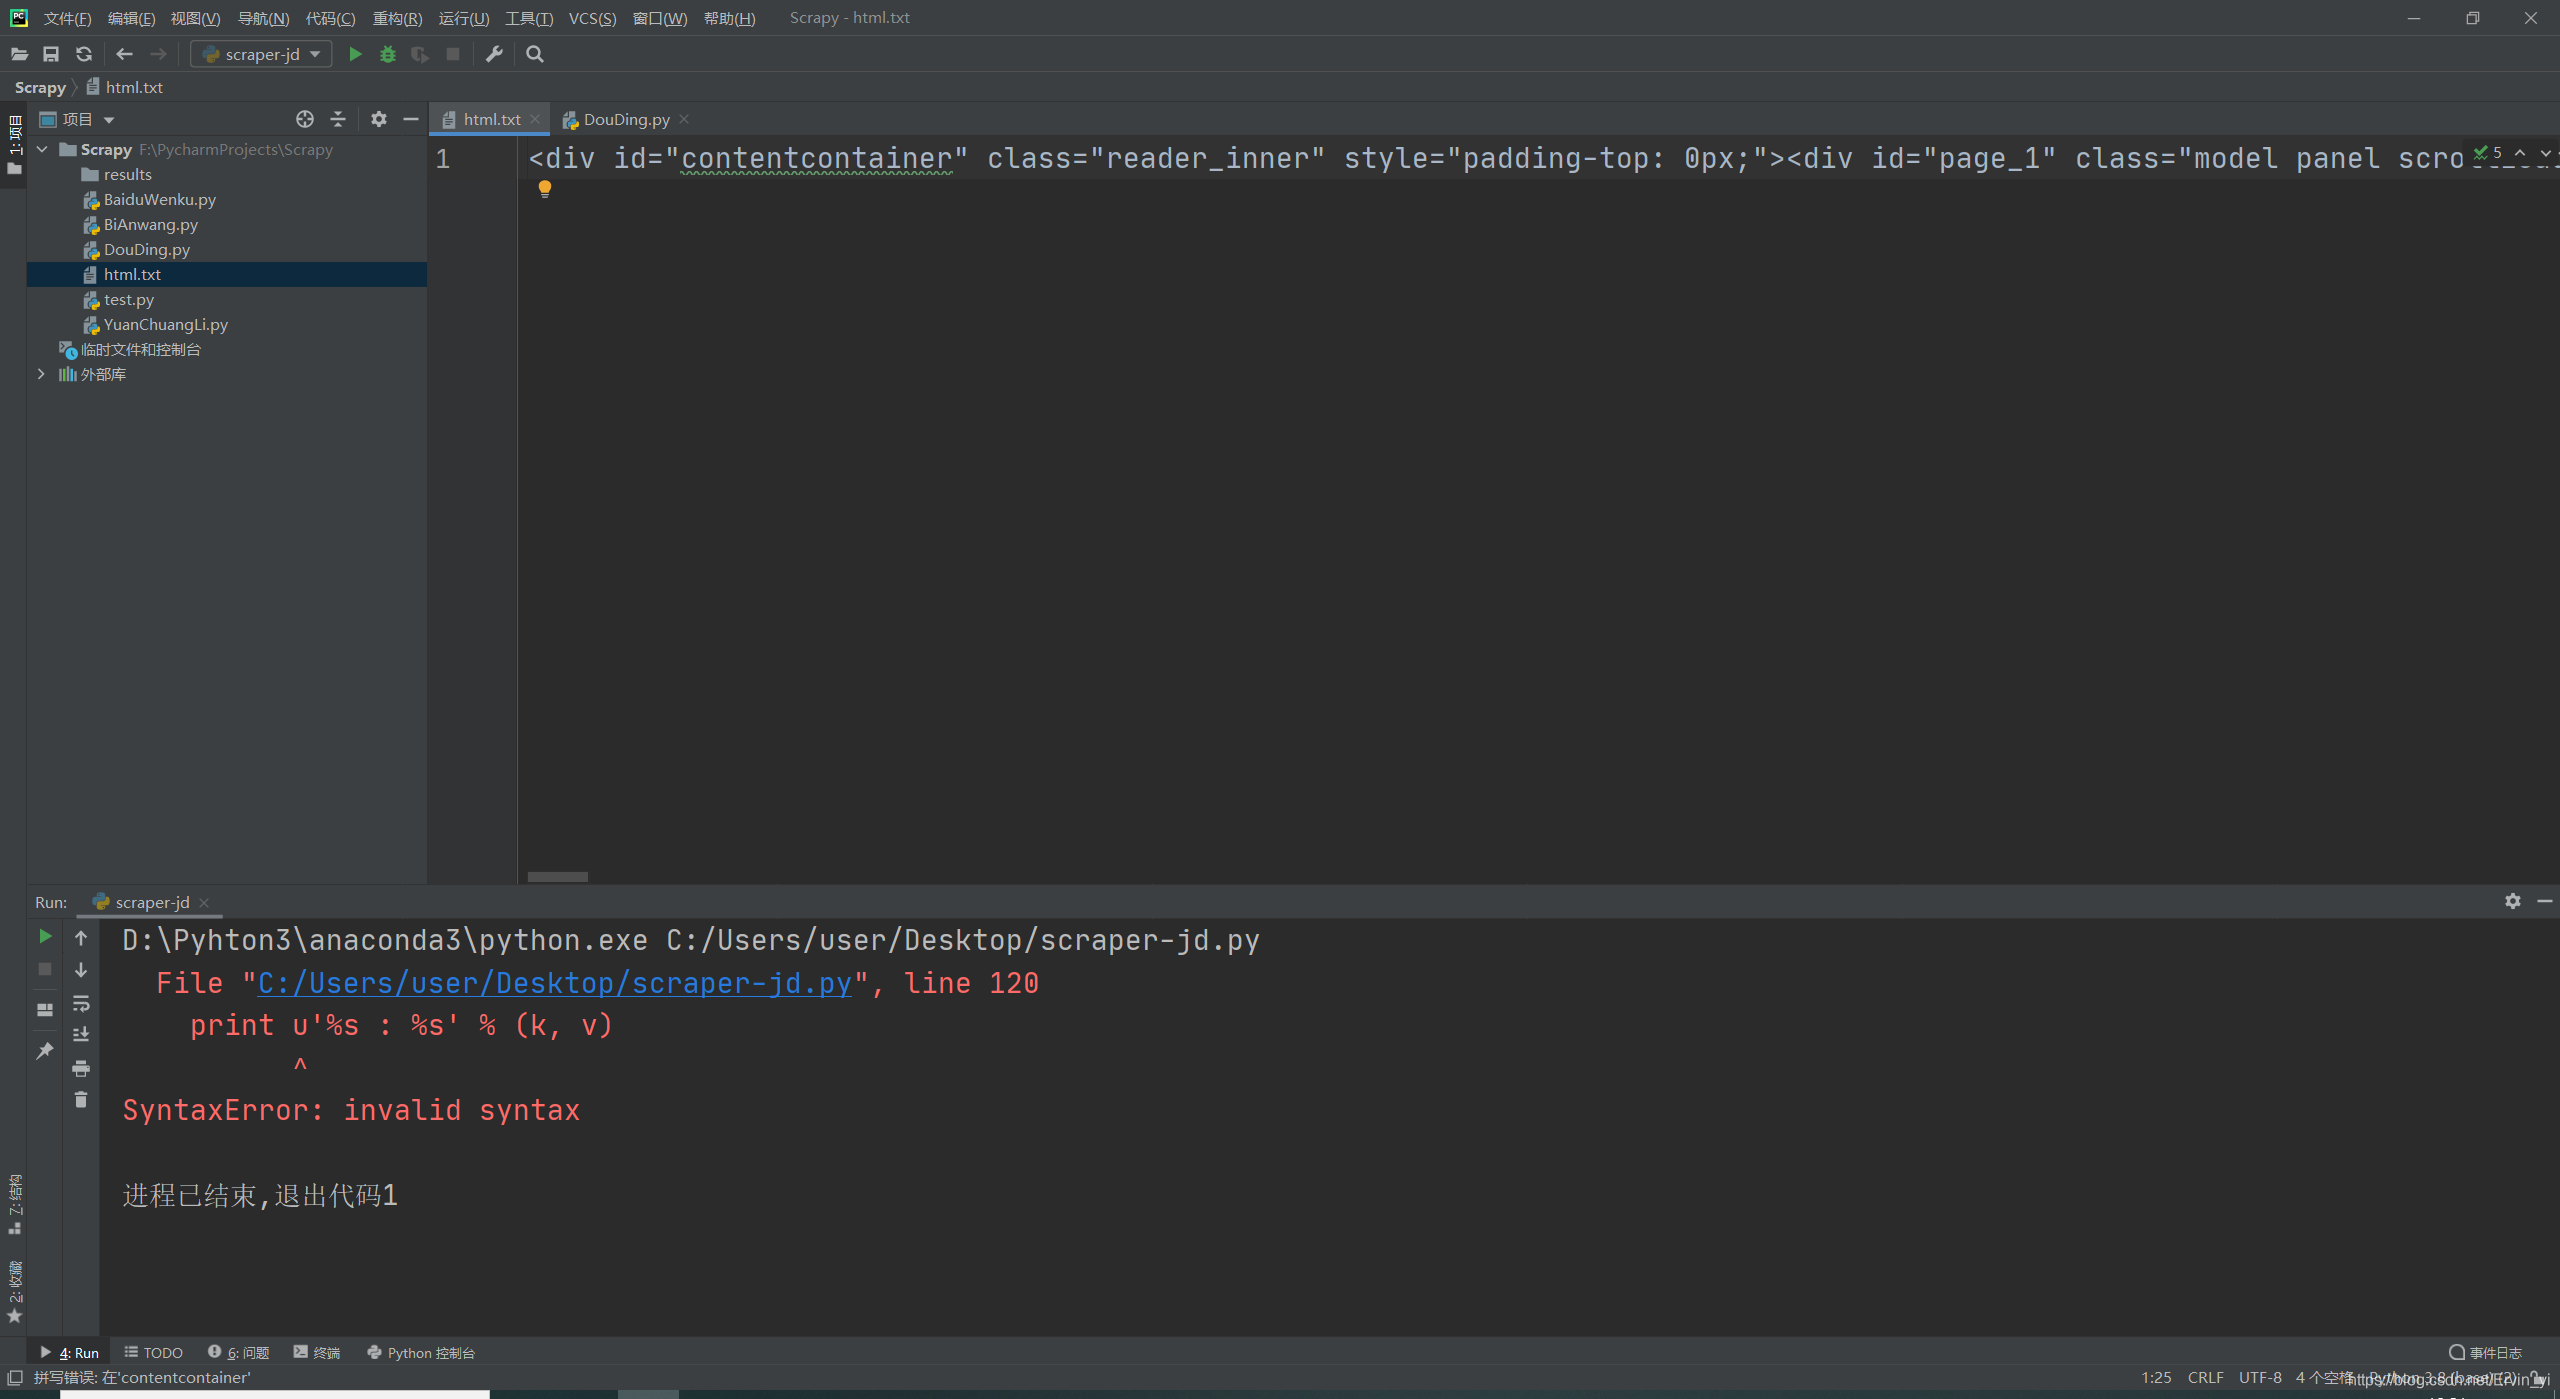Collapse all in project panel icon

[338, 119]
